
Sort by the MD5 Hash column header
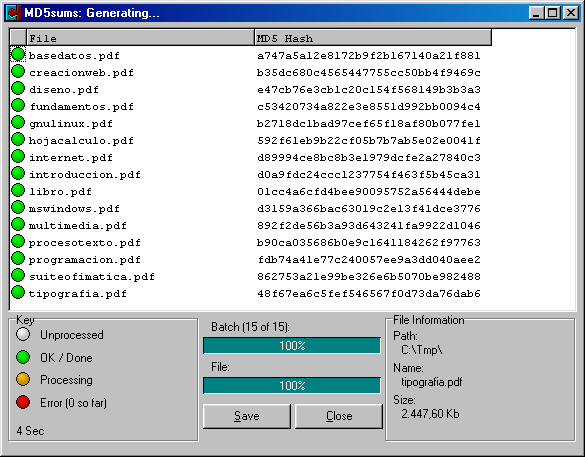click(373, 38)
